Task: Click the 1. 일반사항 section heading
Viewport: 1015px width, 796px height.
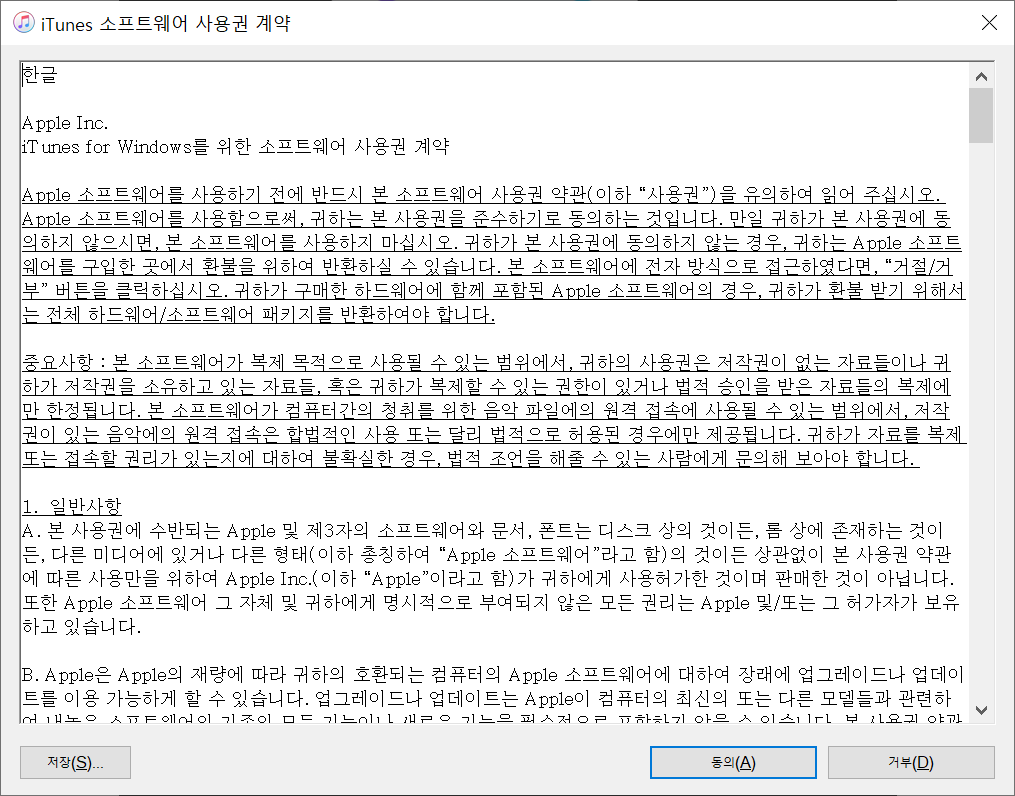Action: pyautogui.click(x=72, y=506)
